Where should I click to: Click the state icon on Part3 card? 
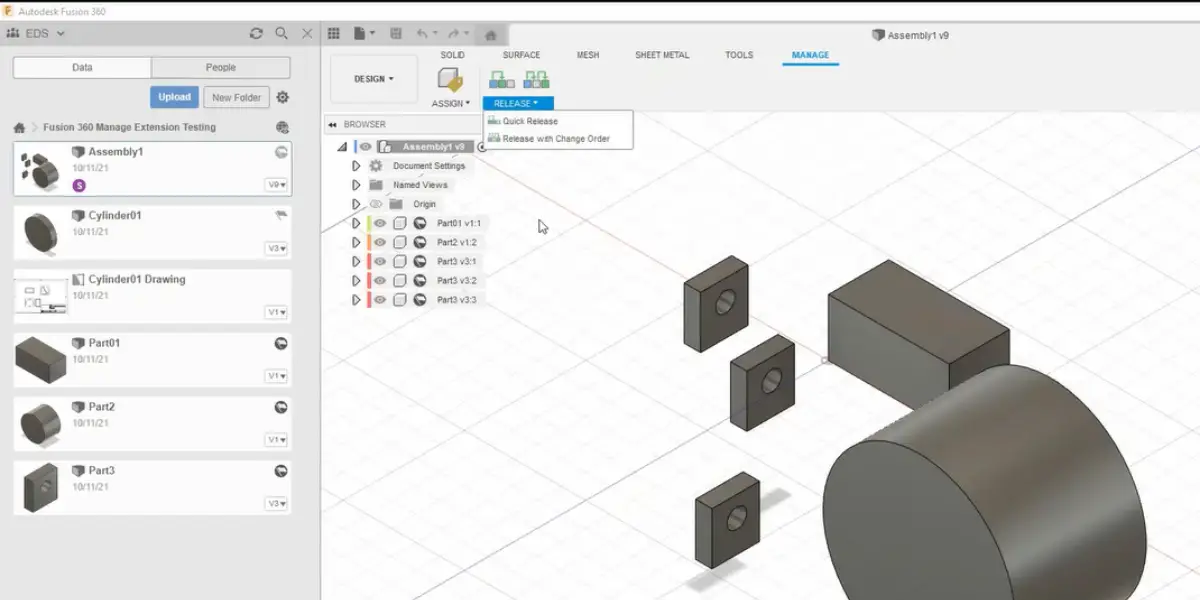click(281, 471)
